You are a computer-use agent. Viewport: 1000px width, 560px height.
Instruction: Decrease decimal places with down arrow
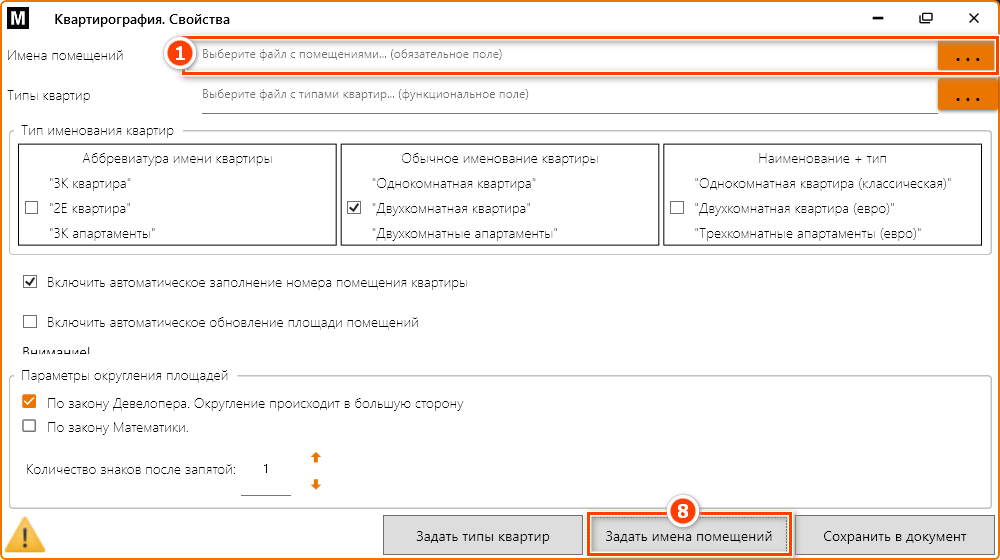(x=316, y=485)
